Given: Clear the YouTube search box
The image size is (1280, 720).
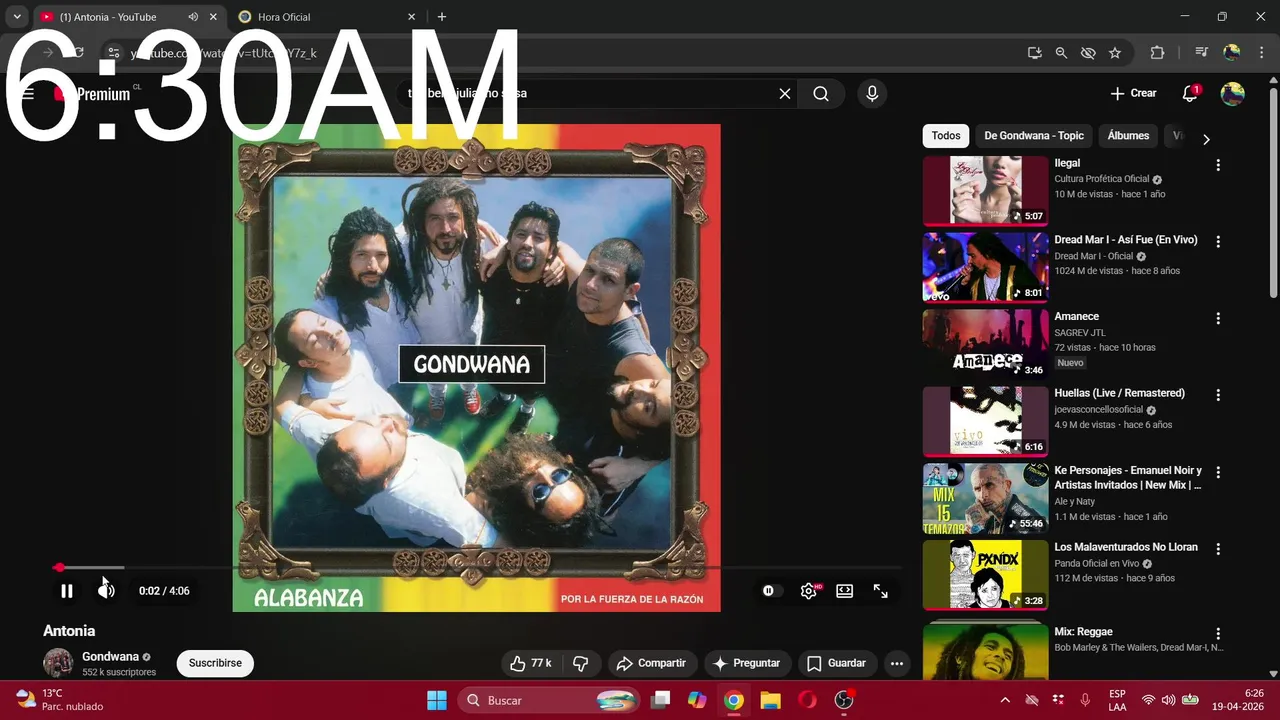Looking at the screenshot, I should click(x=785, y=94).
